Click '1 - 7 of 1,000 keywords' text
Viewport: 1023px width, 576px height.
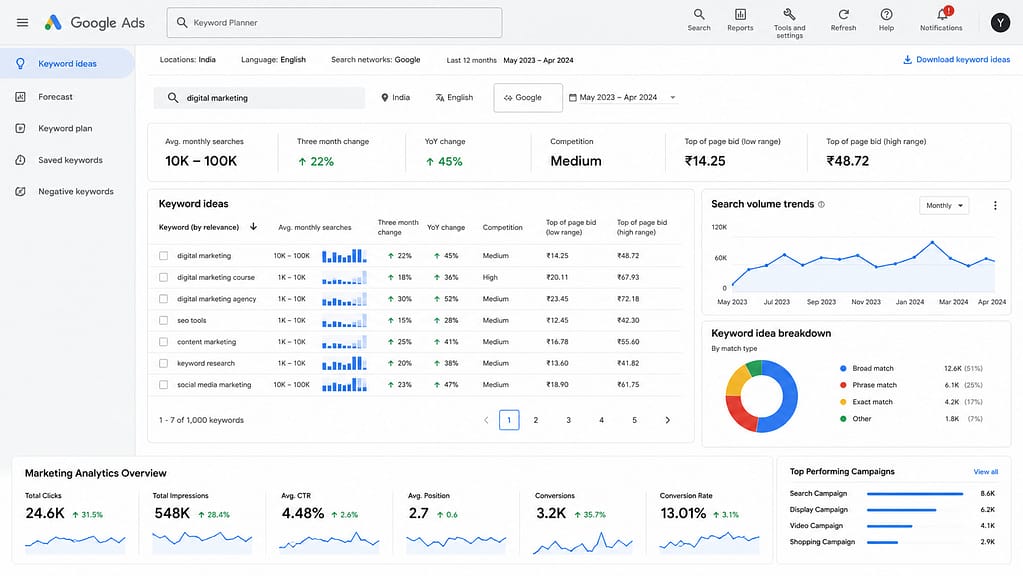[x=202, y=420]
